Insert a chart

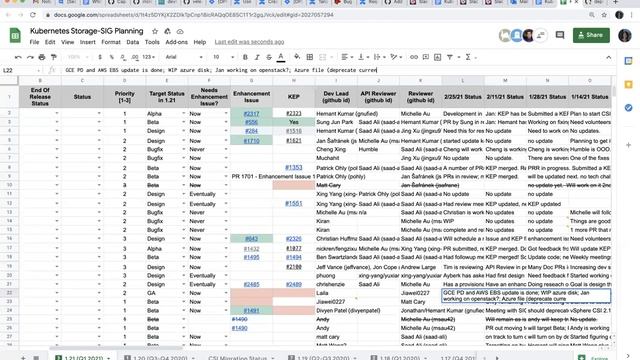click(438, 57)
